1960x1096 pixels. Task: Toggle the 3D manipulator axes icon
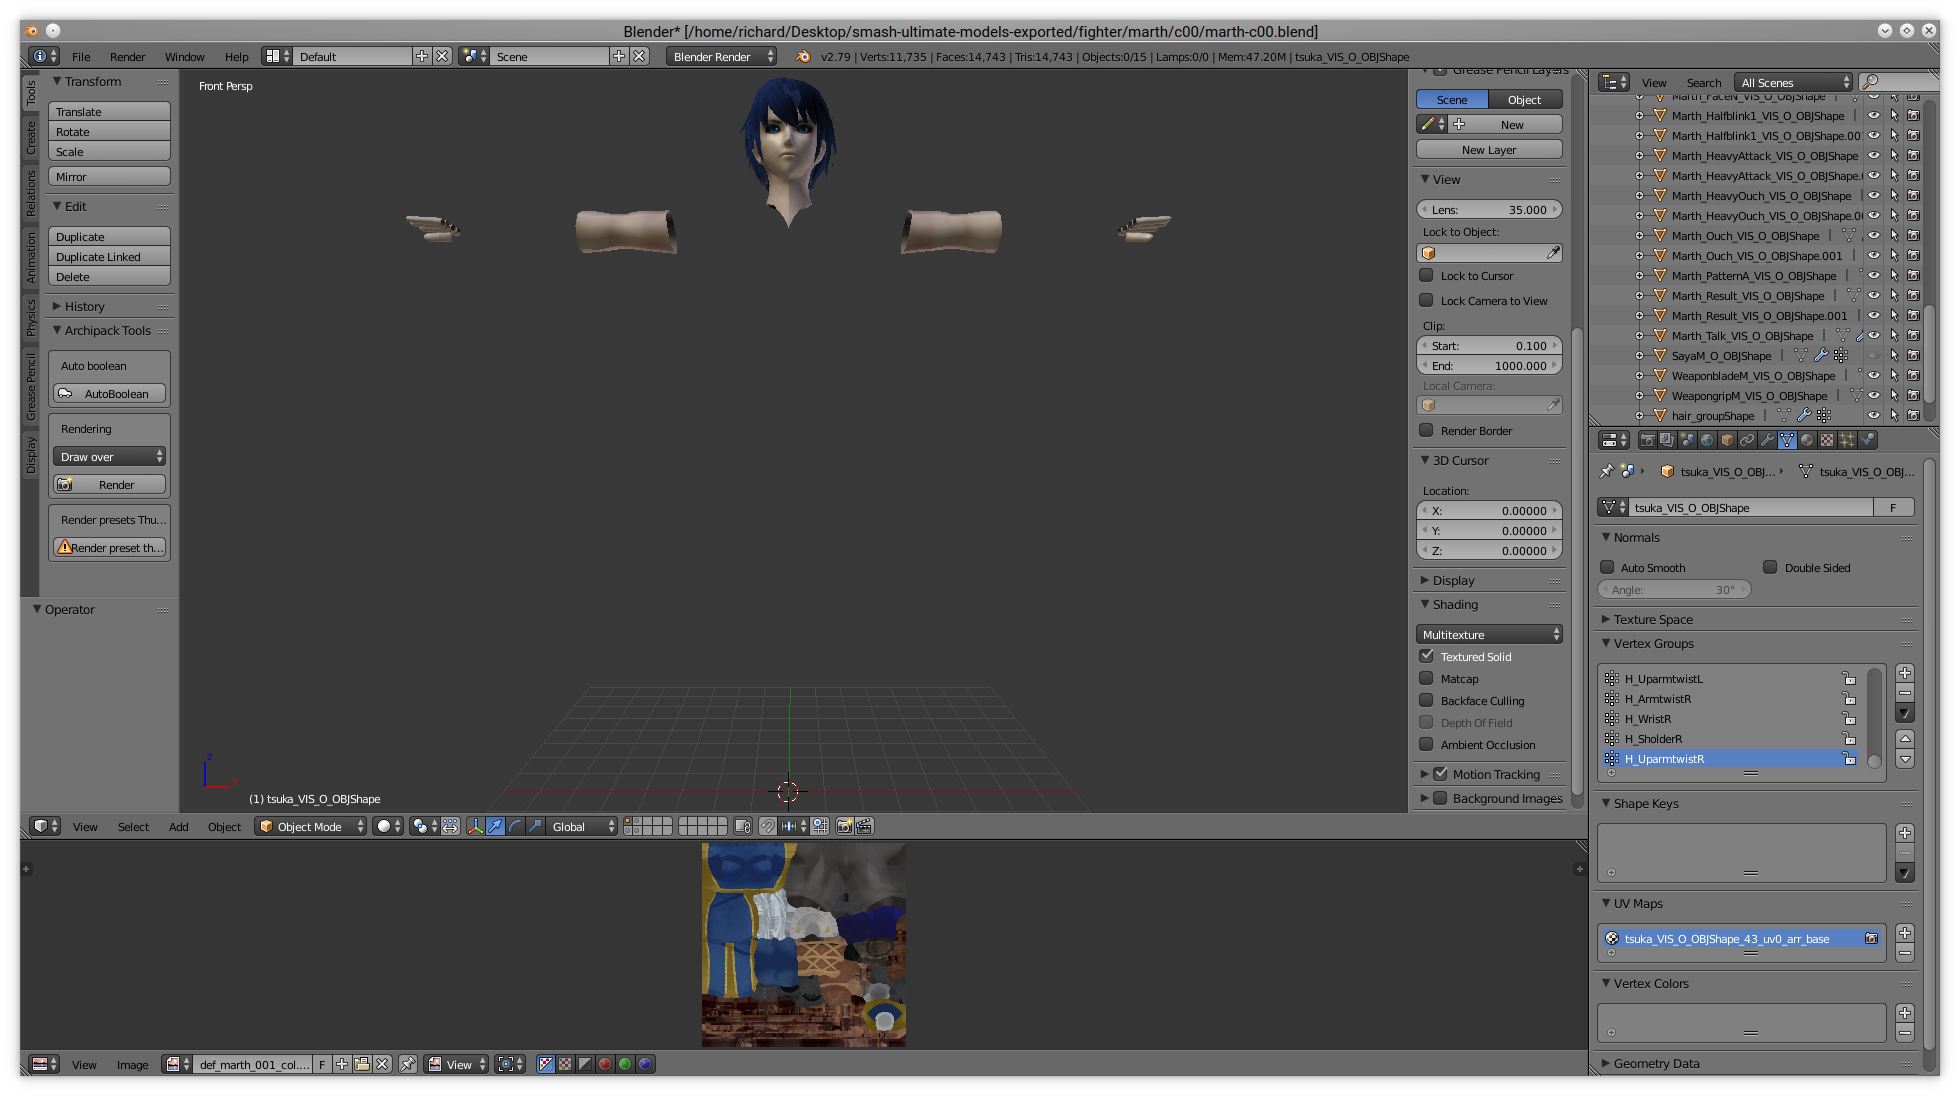coord(475,826)
